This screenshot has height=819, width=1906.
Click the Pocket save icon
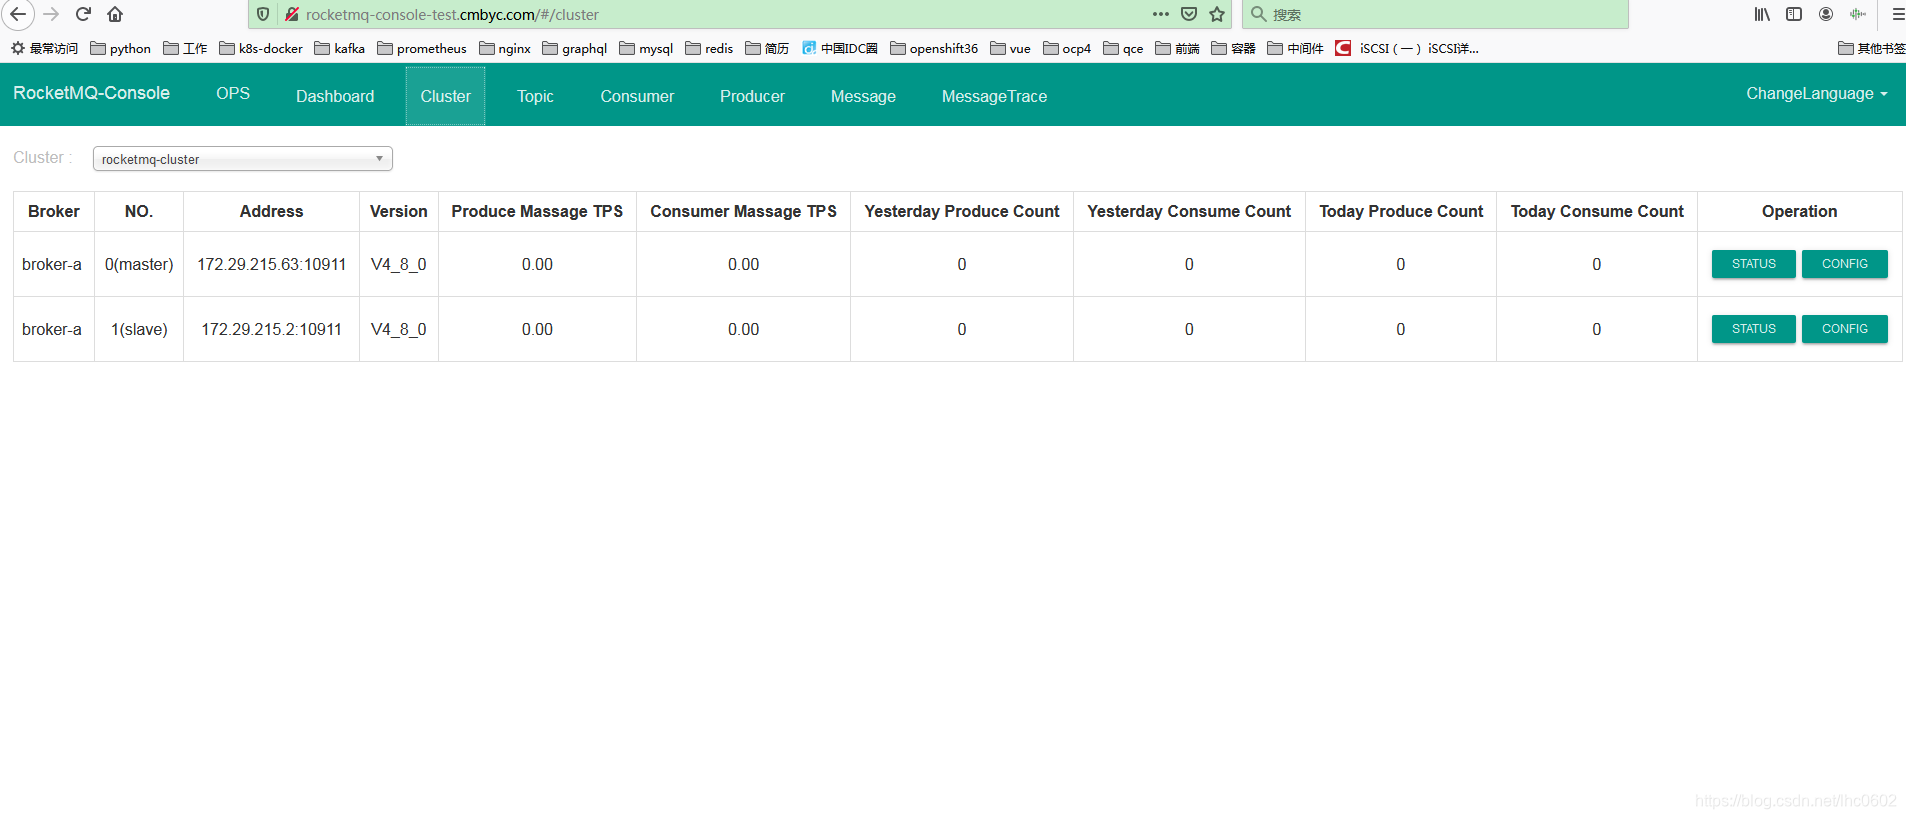tap(1189, 14)
